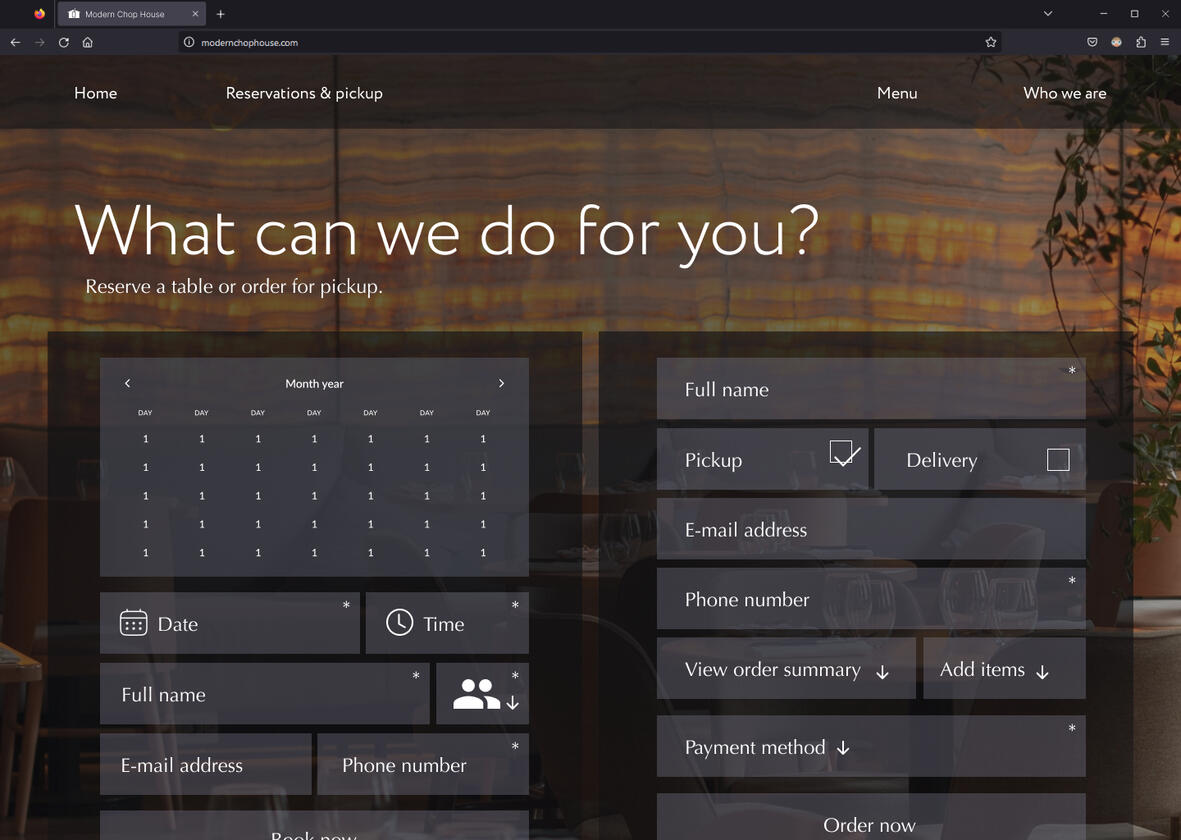1181x840 pixels.
Task: Check the Delivery checkbox
Action: click(x=1057, y=459)
